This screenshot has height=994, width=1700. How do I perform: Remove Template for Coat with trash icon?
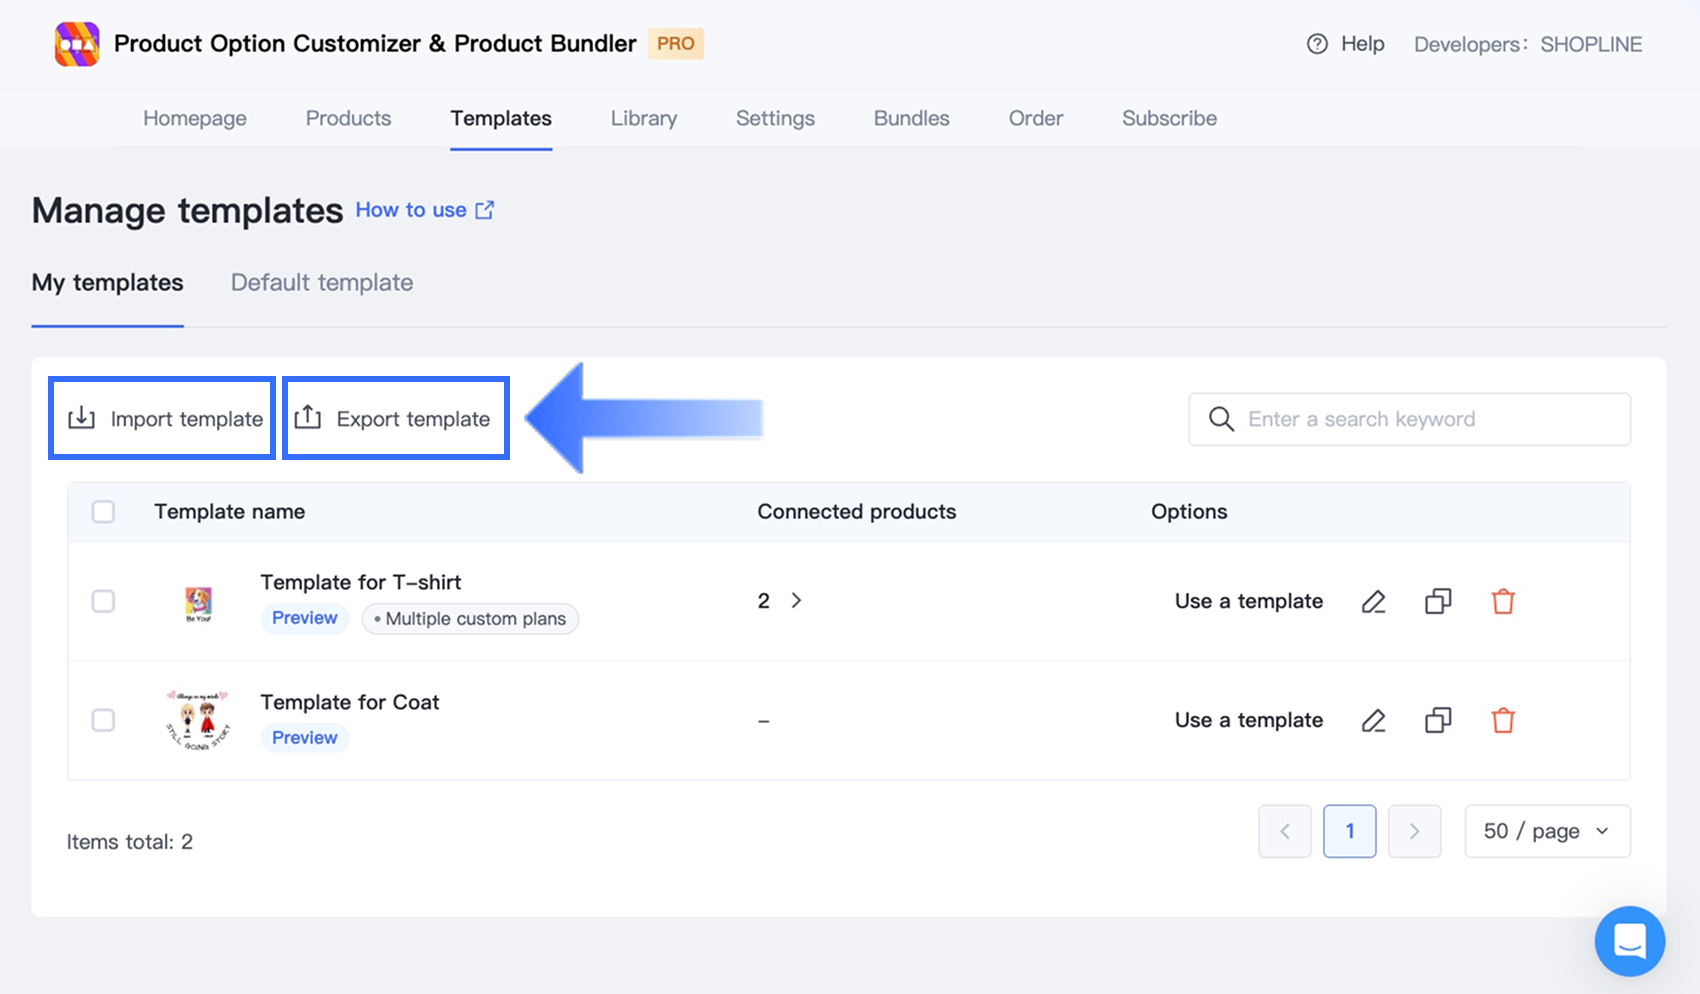(1503, 720)
